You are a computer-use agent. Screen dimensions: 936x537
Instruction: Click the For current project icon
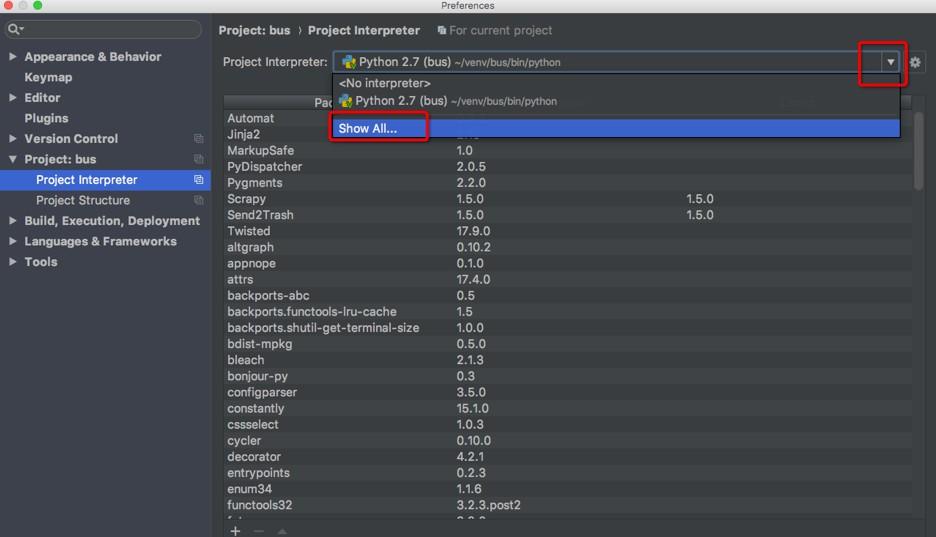pyautogui.click(x=442, y=30)
